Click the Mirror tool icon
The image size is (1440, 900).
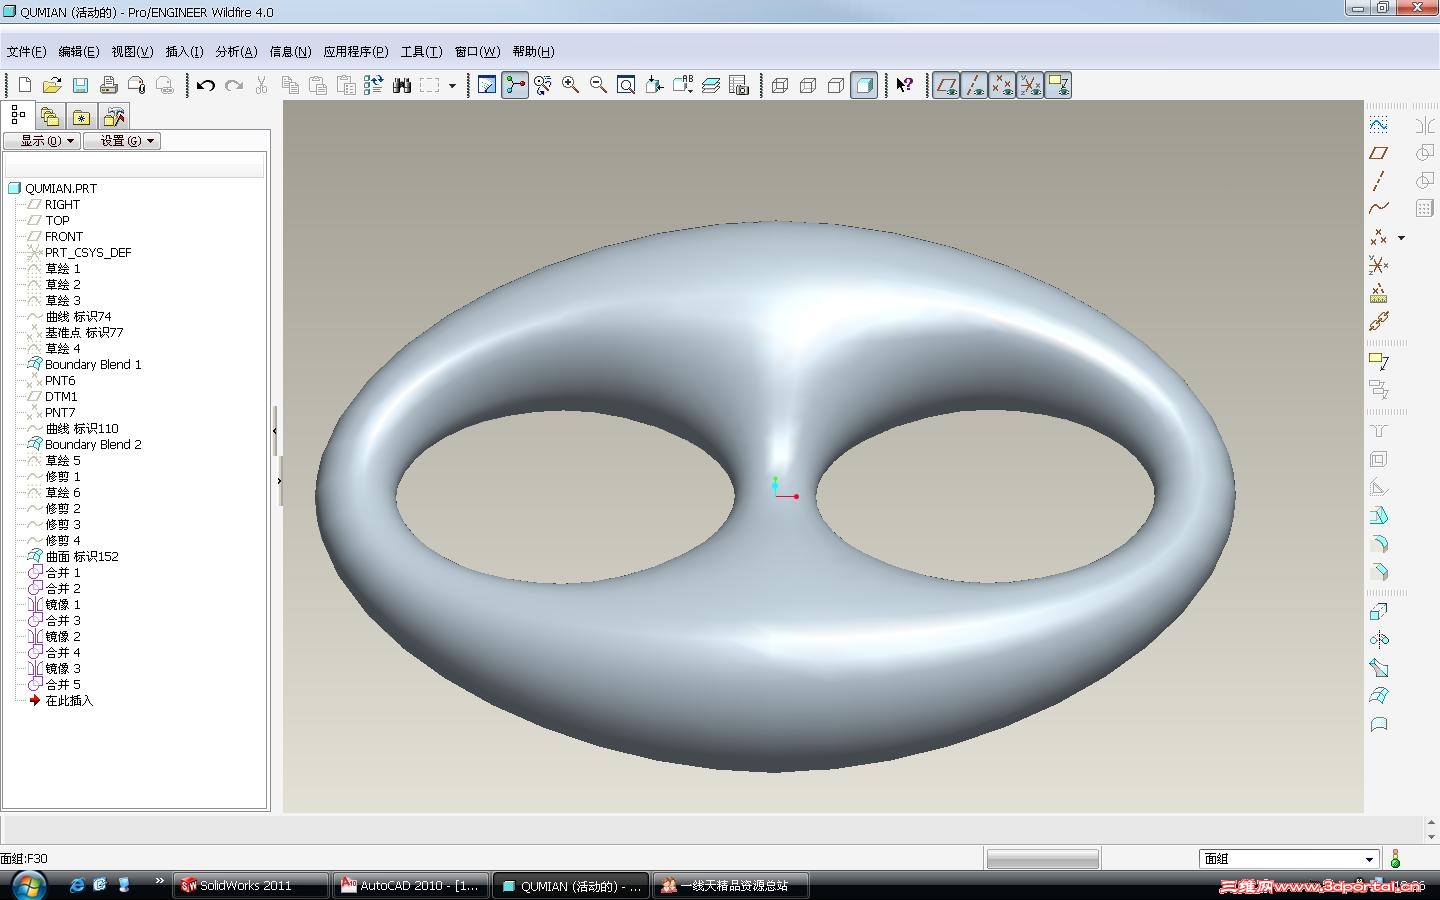pyautogui.click(x=1425, y=125)
